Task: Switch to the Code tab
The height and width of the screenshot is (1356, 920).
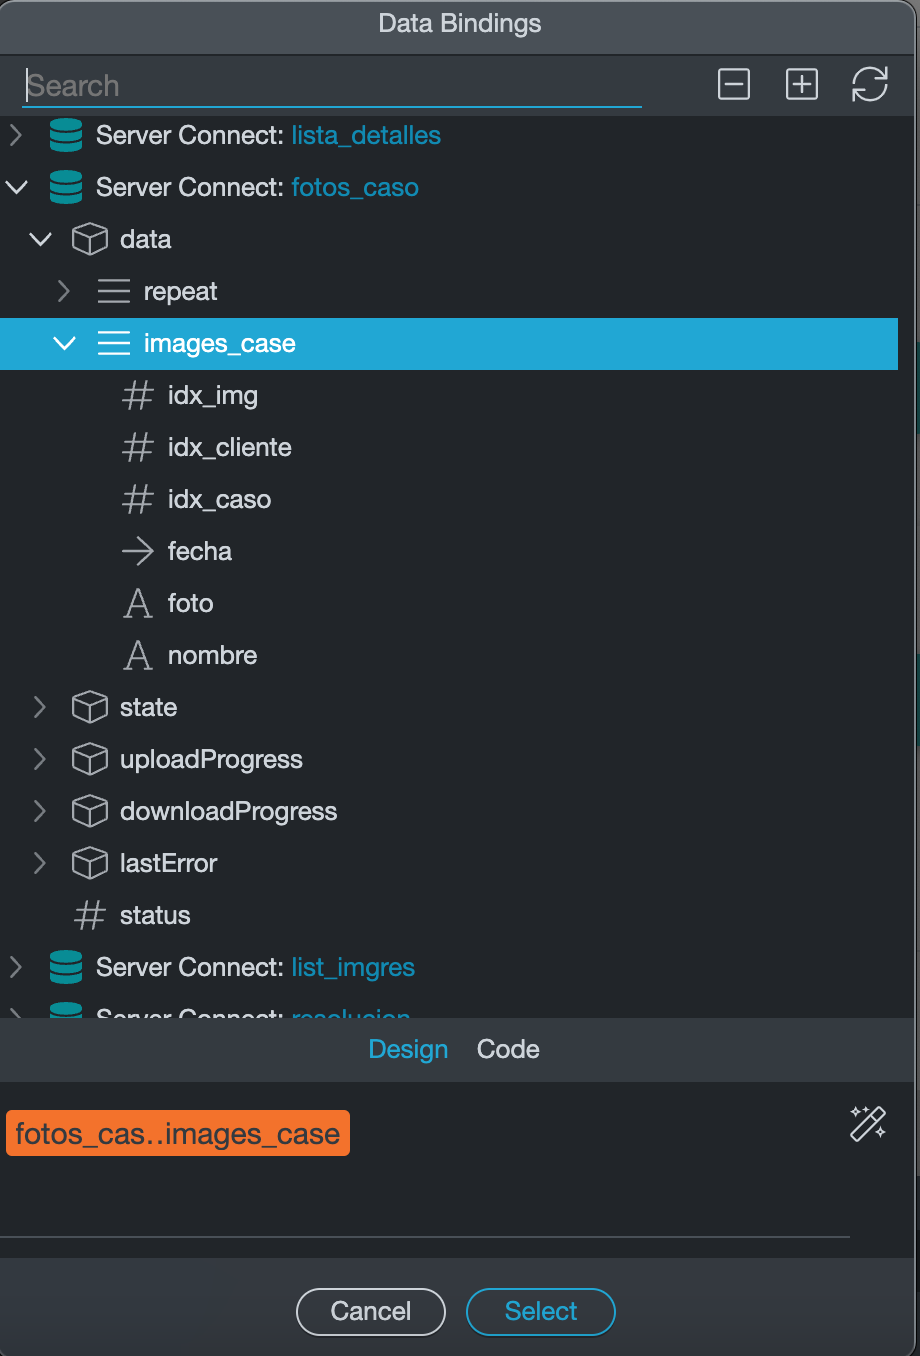Action: click(508, 1049)
